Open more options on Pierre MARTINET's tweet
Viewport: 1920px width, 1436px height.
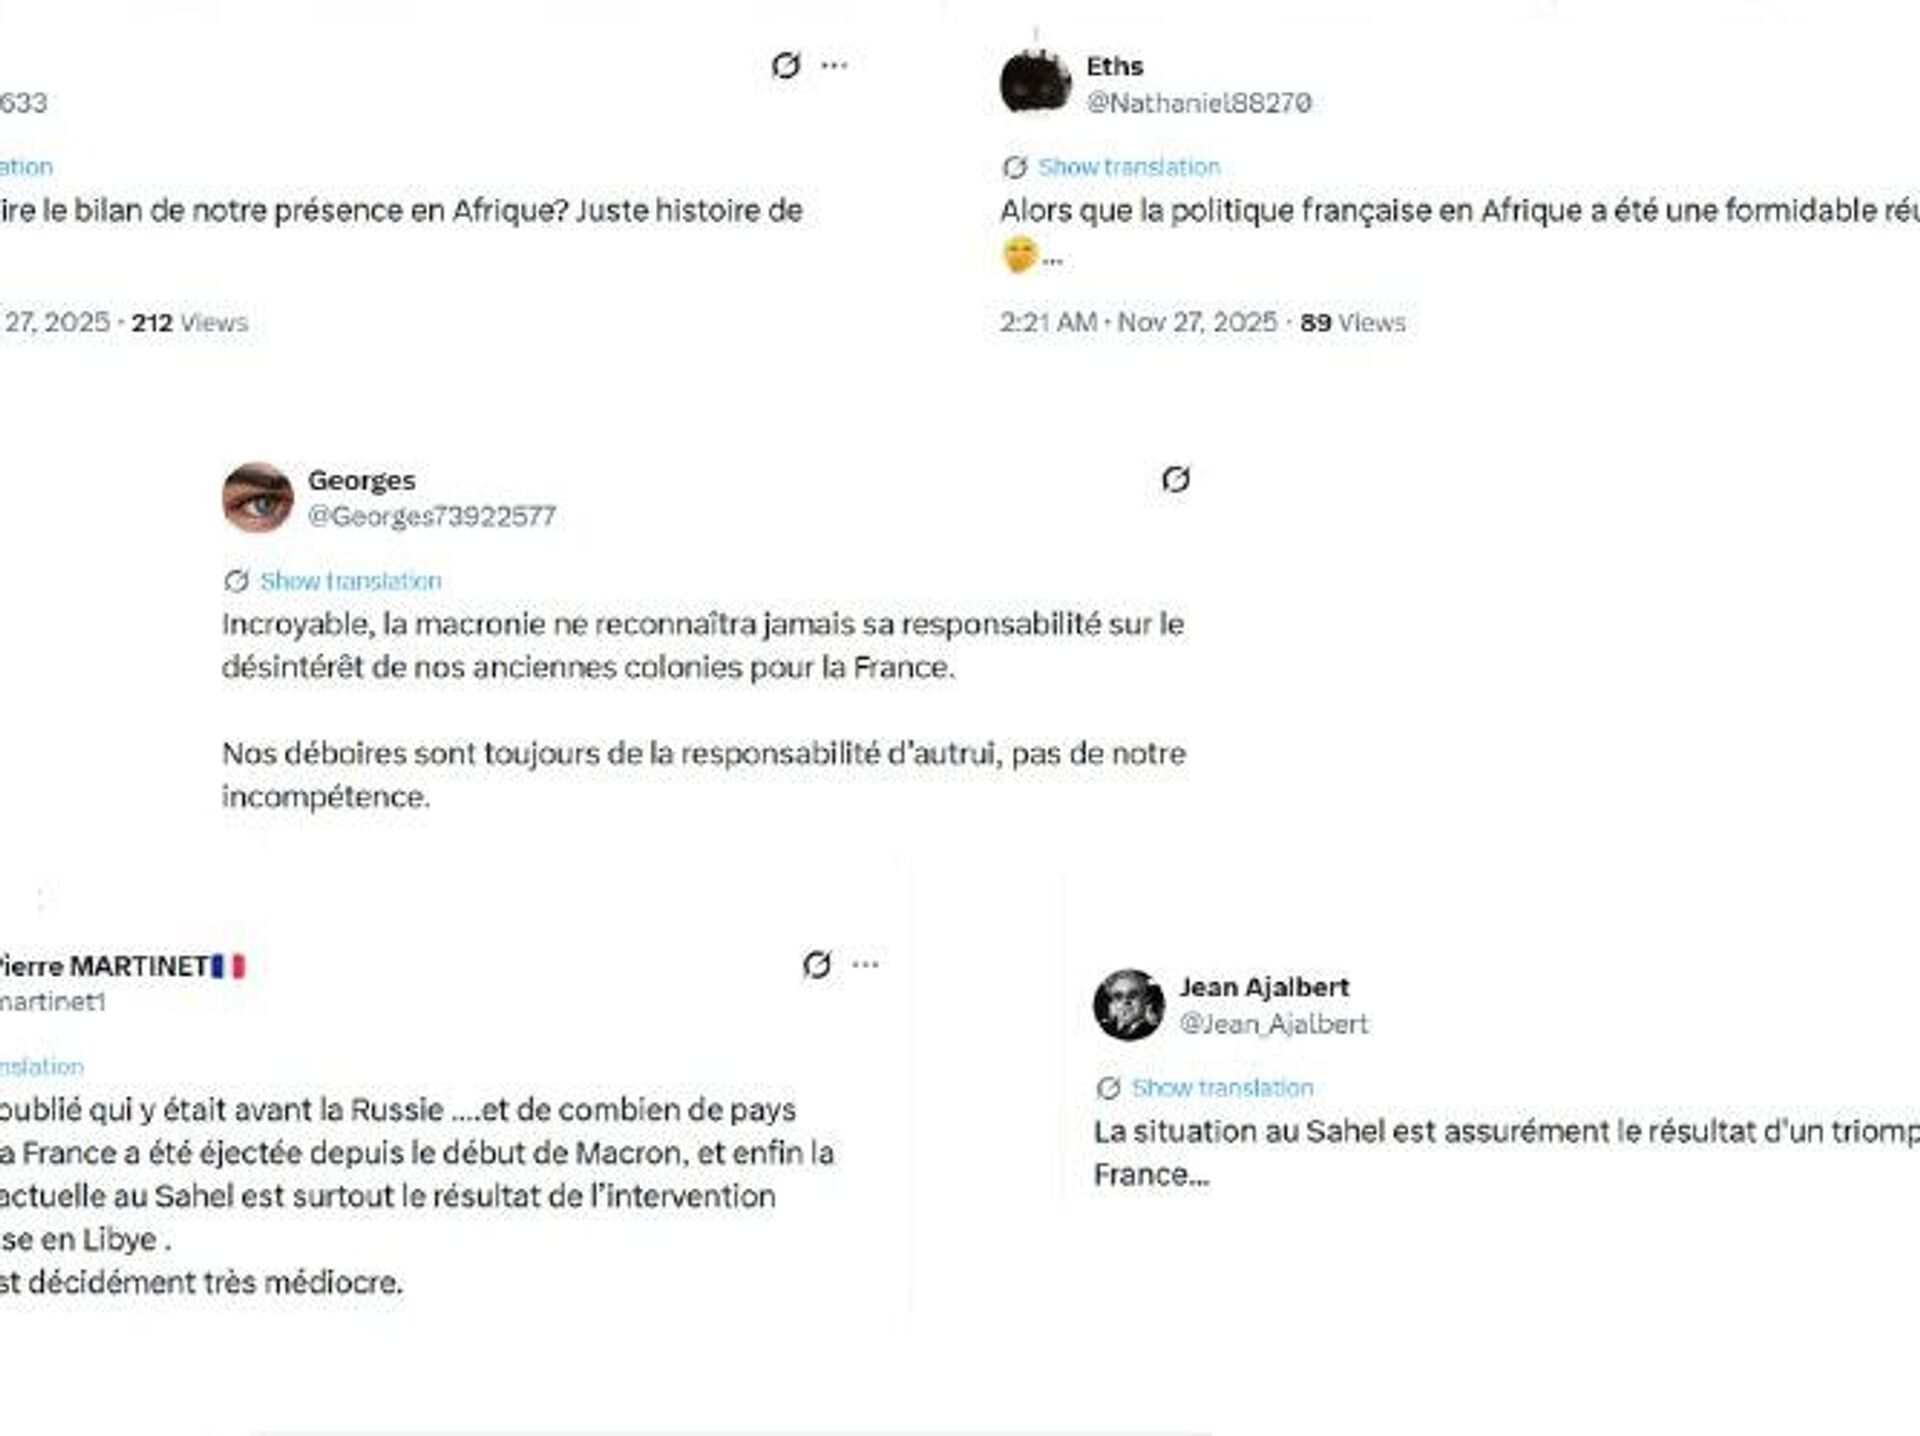(865, 965)
